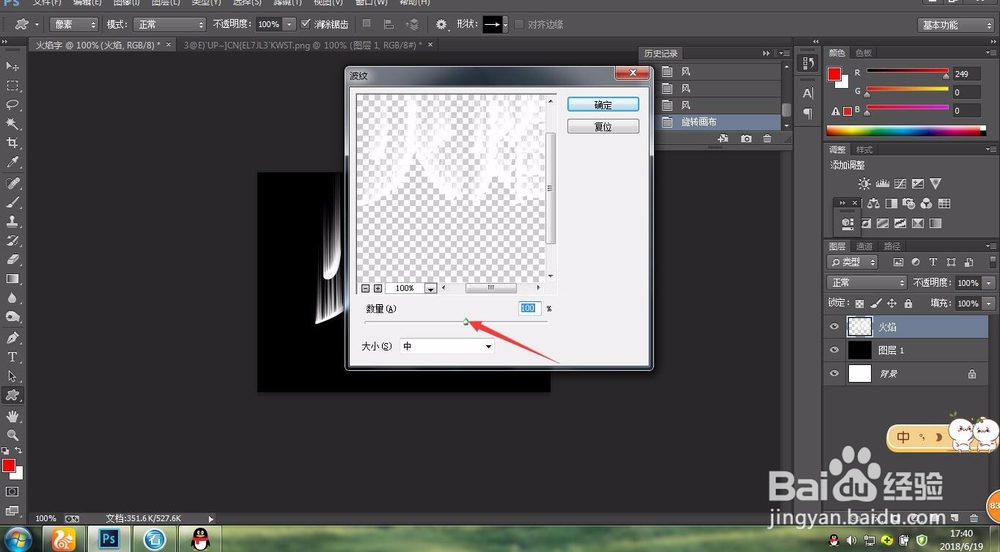Create new snapshot camera icon in History

pos(746,138)
